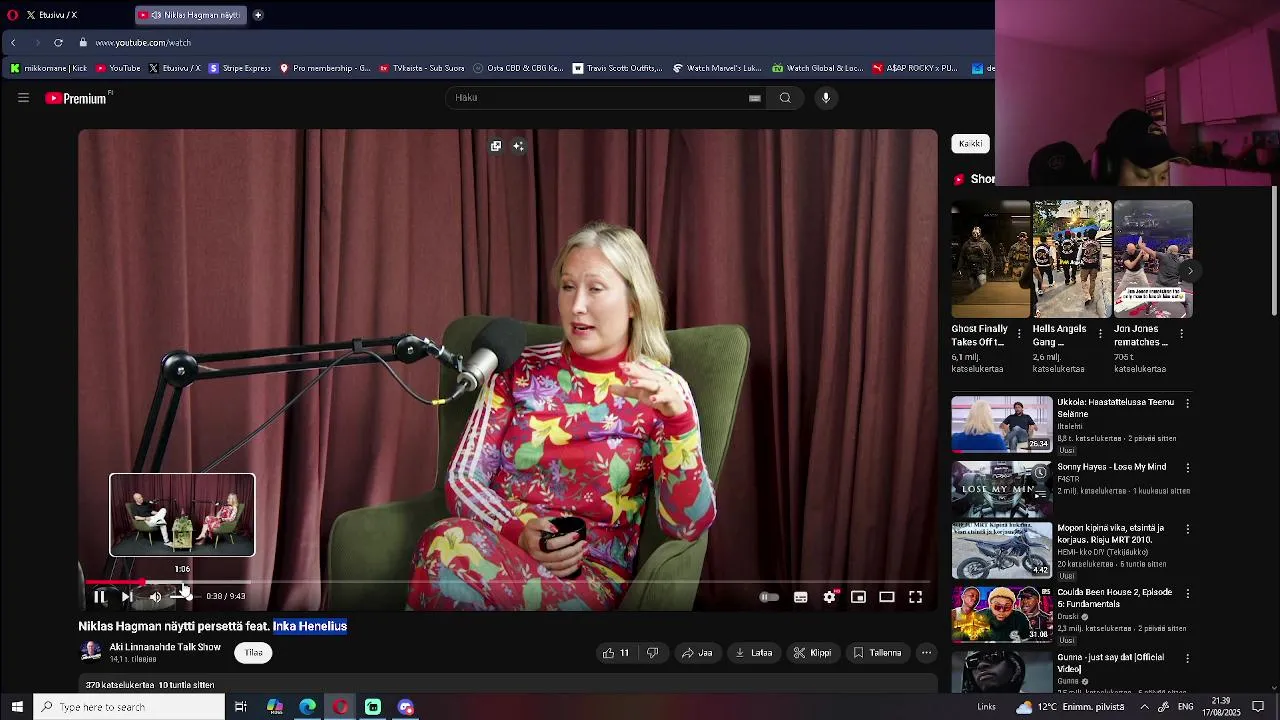This screenshot has width=1280, height=720.
Task: Open Opera menu logo
Action: [x=12, y=15]
